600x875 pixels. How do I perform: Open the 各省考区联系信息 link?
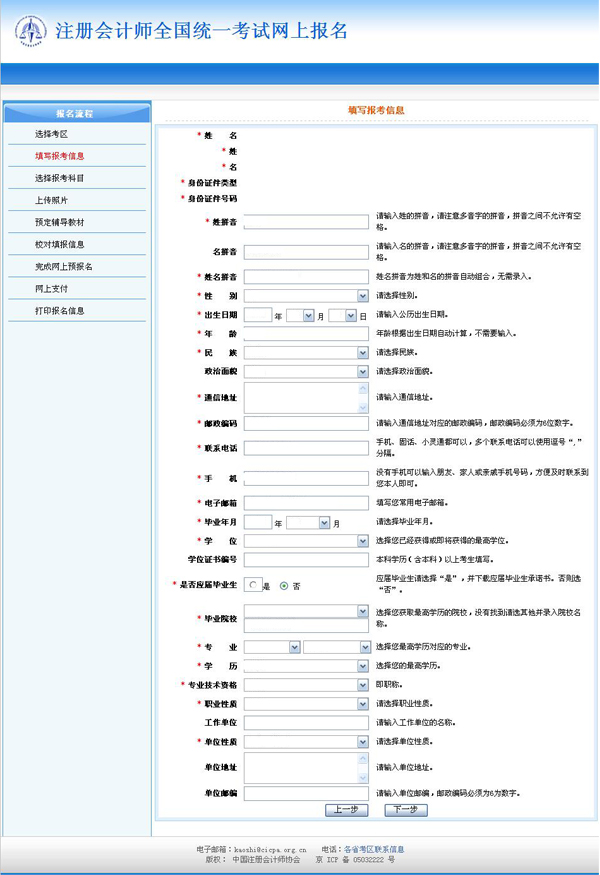point(374,849)
